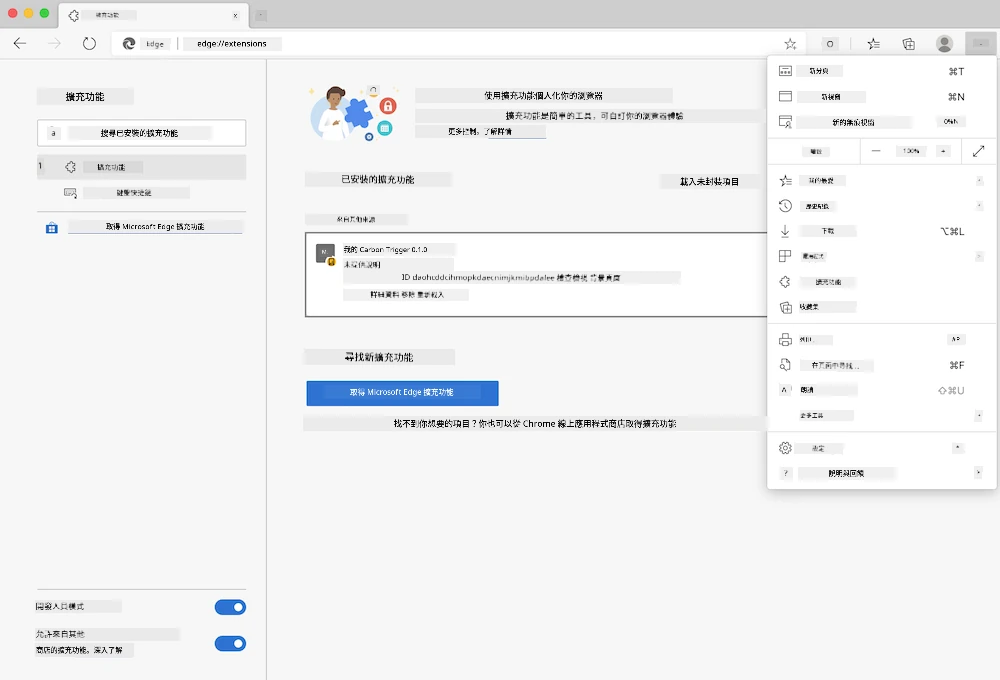Open the Favorites toolbar icon

coord(873,43)
